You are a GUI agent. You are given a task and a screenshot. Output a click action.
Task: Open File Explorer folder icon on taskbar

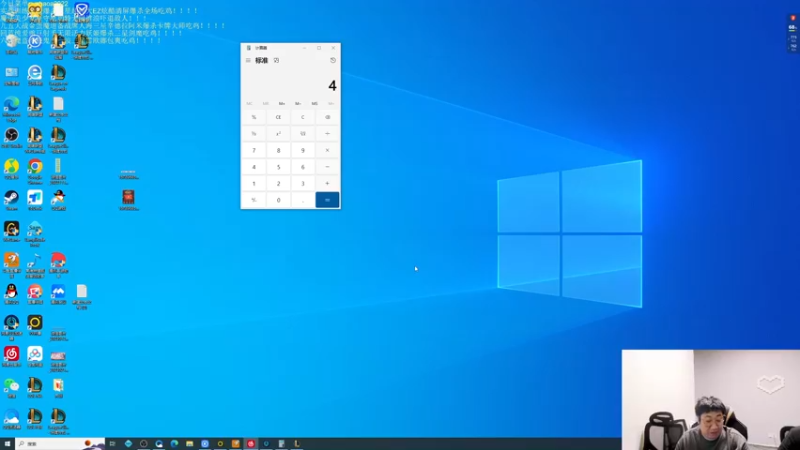coord(189,444)
